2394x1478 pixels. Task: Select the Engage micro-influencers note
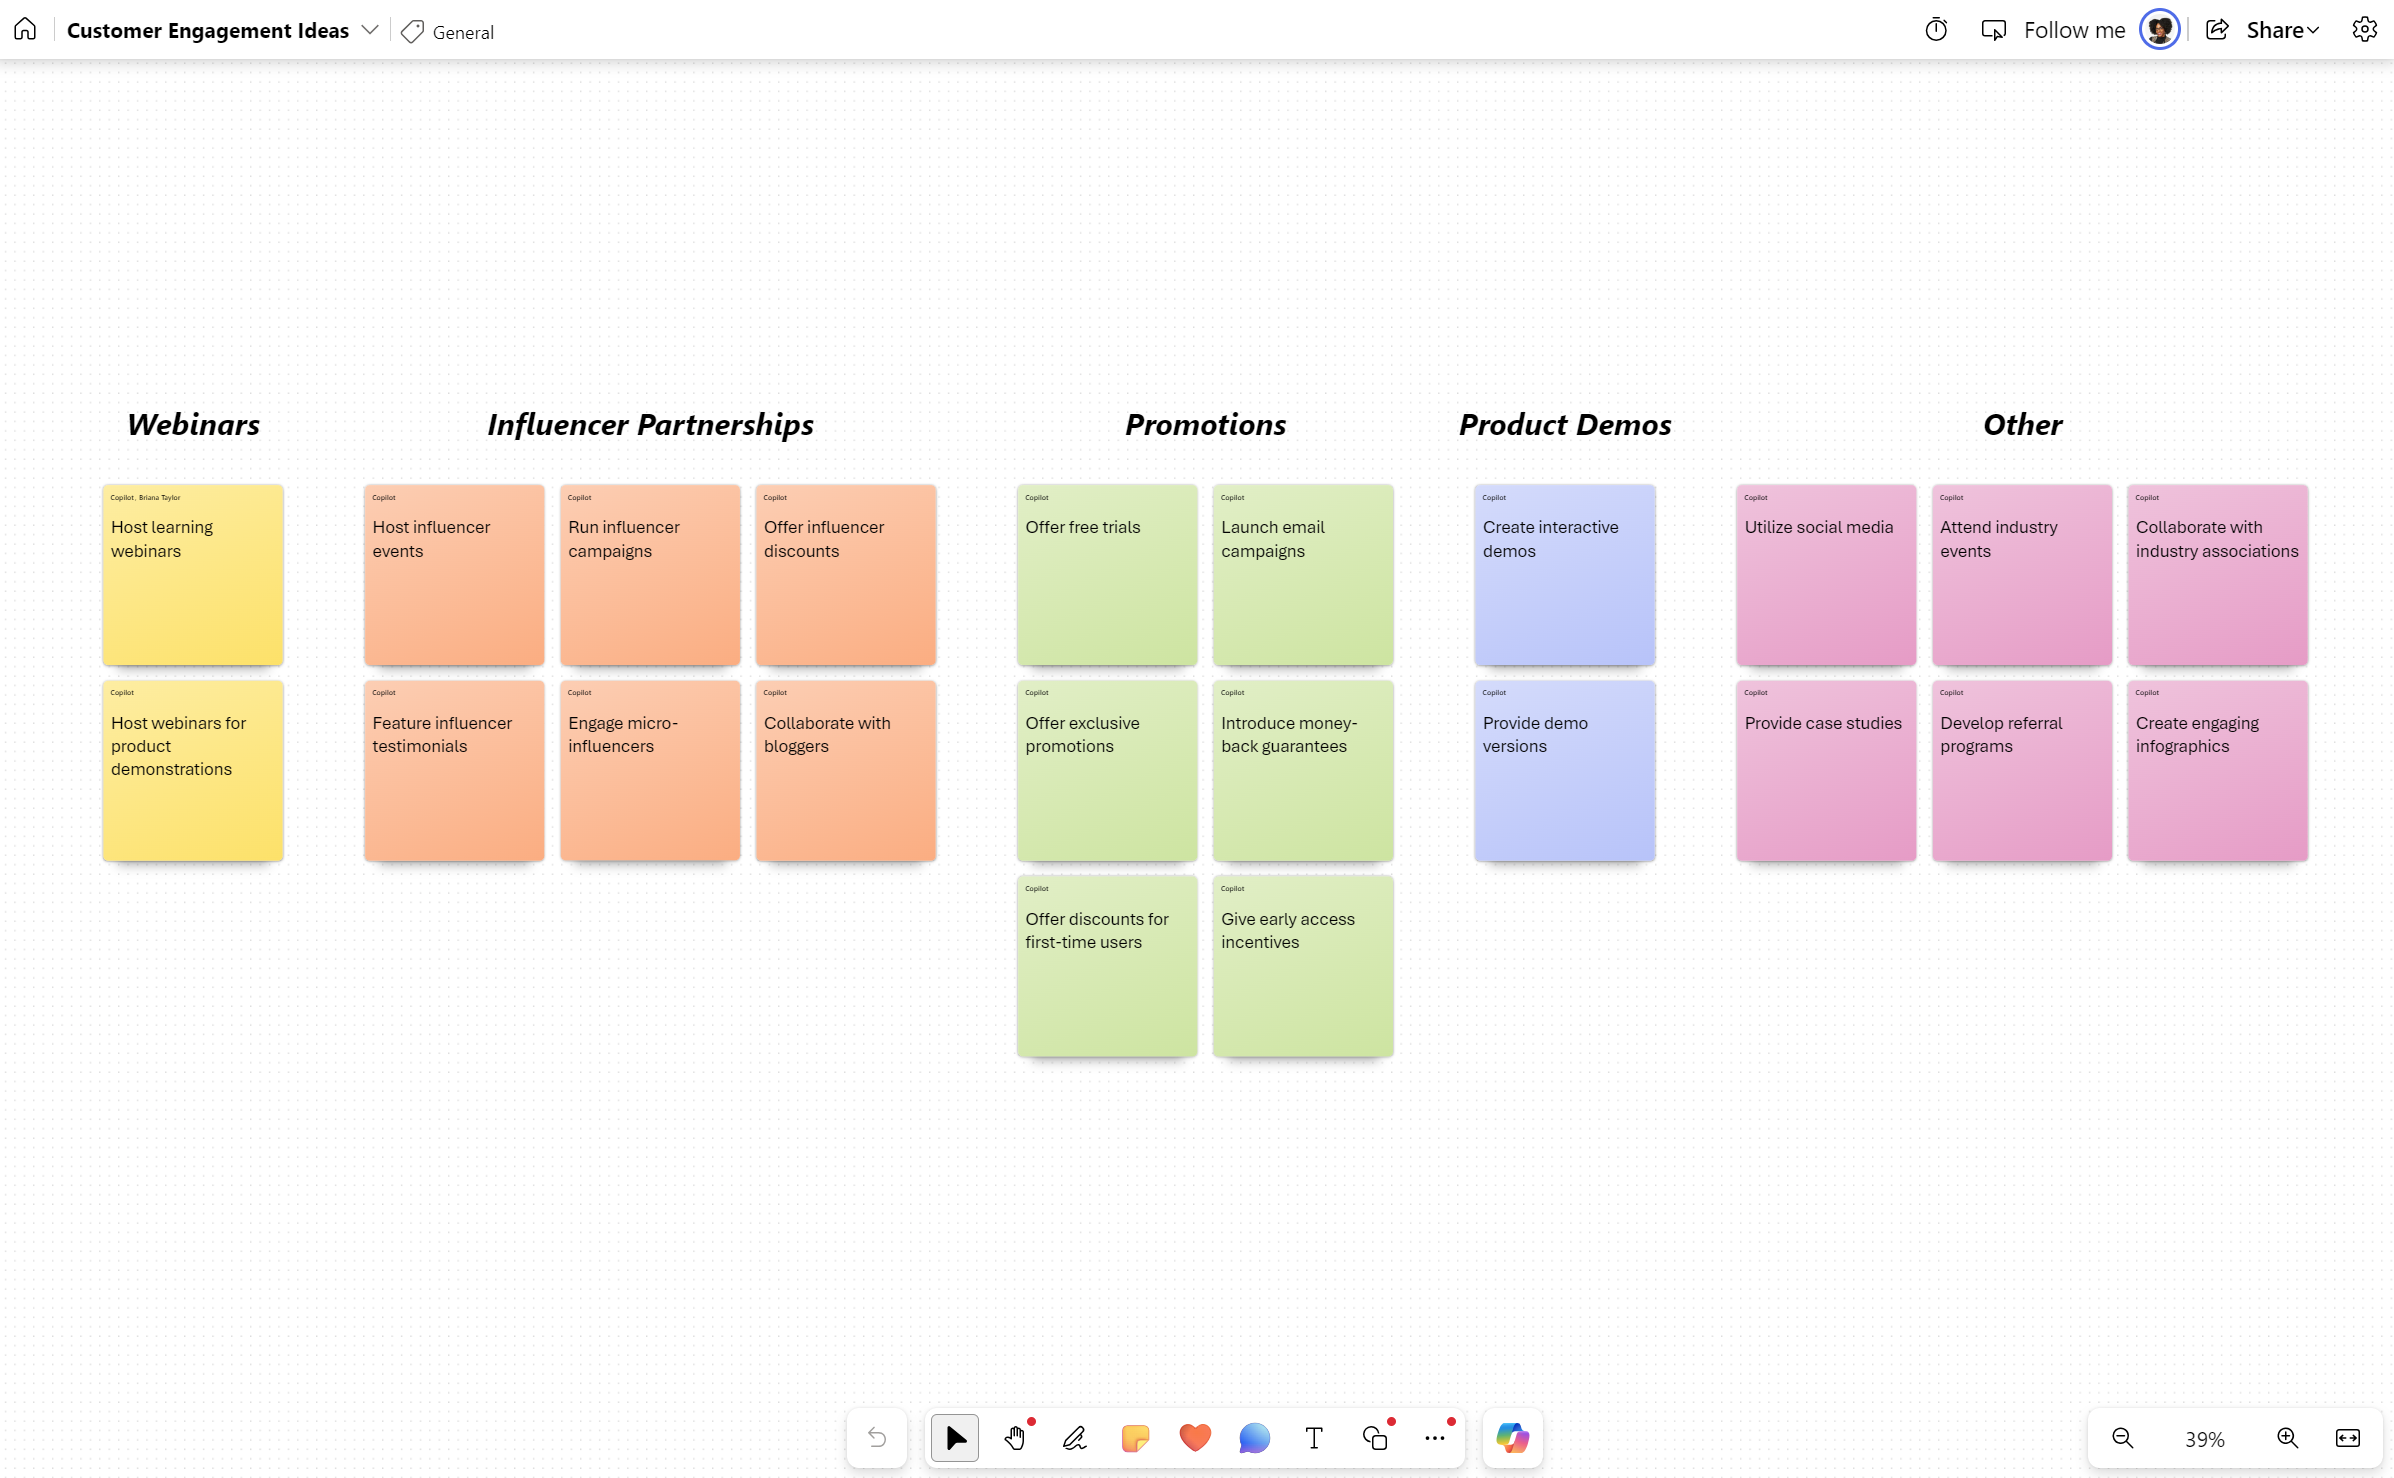click(650, 771)
